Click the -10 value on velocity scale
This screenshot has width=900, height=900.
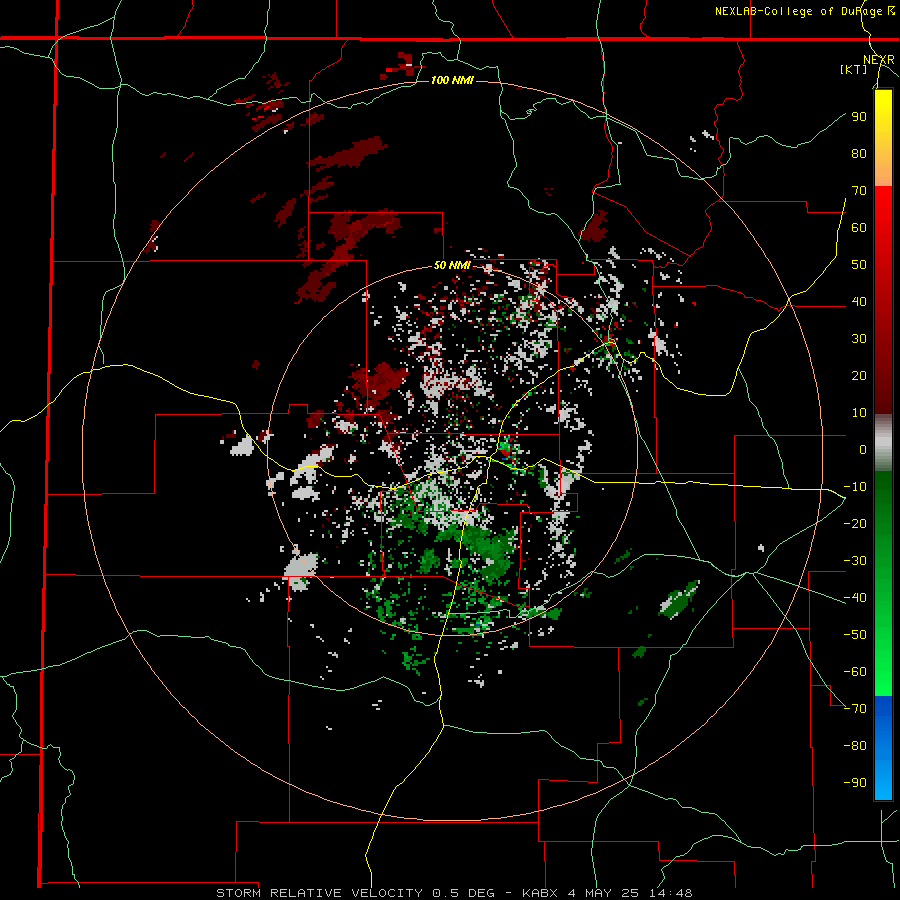(855, 487)
